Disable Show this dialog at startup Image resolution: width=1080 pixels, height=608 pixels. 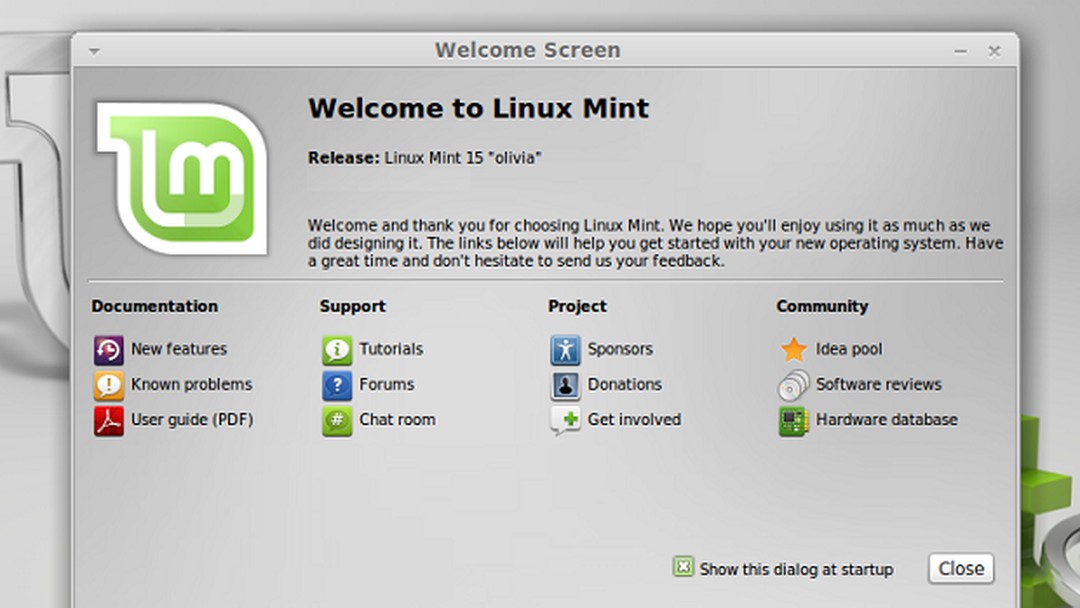pyautogui.click(x=684, y=567)
